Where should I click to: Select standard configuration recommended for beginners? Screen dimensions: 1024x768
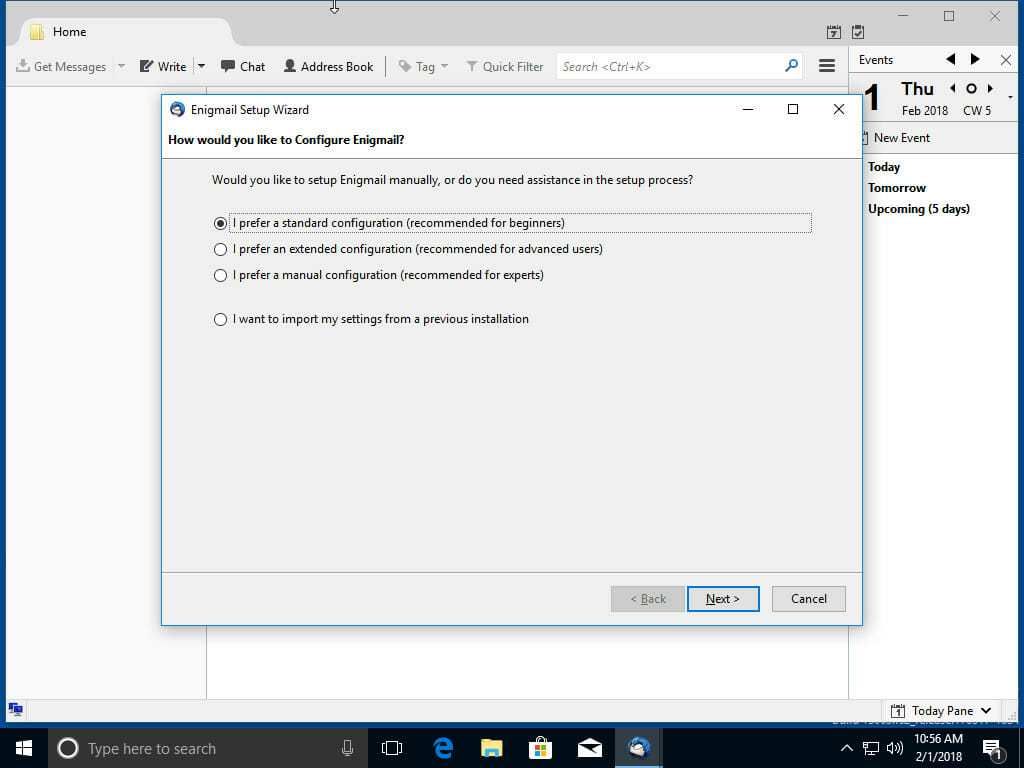tap(220, 223)
